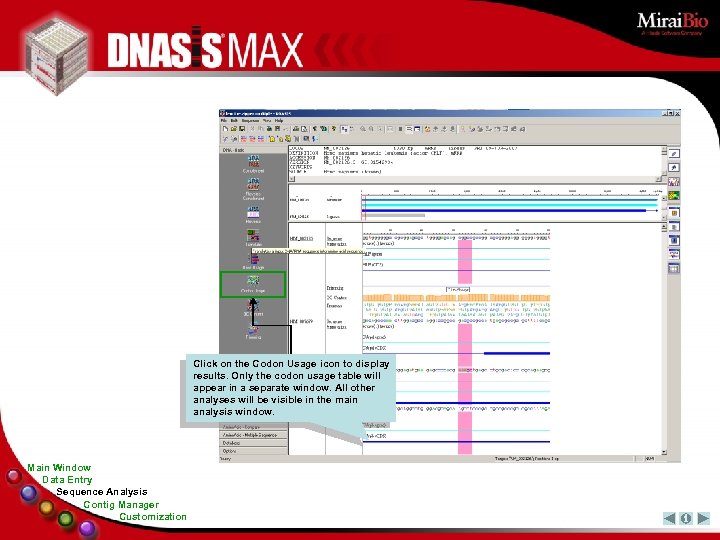Click the chart graph icon in right sidebar

tap(674, 182)
